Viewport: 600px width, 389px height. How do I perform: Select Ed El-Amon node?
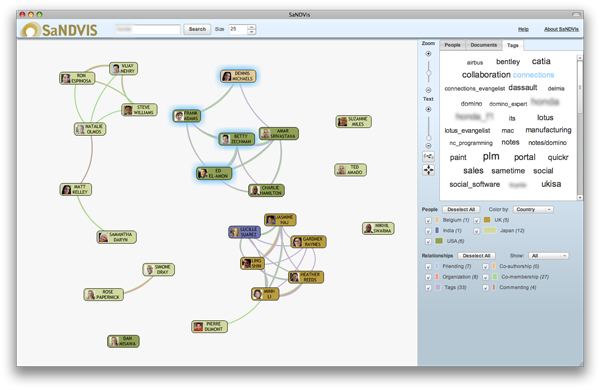point(214,173)
